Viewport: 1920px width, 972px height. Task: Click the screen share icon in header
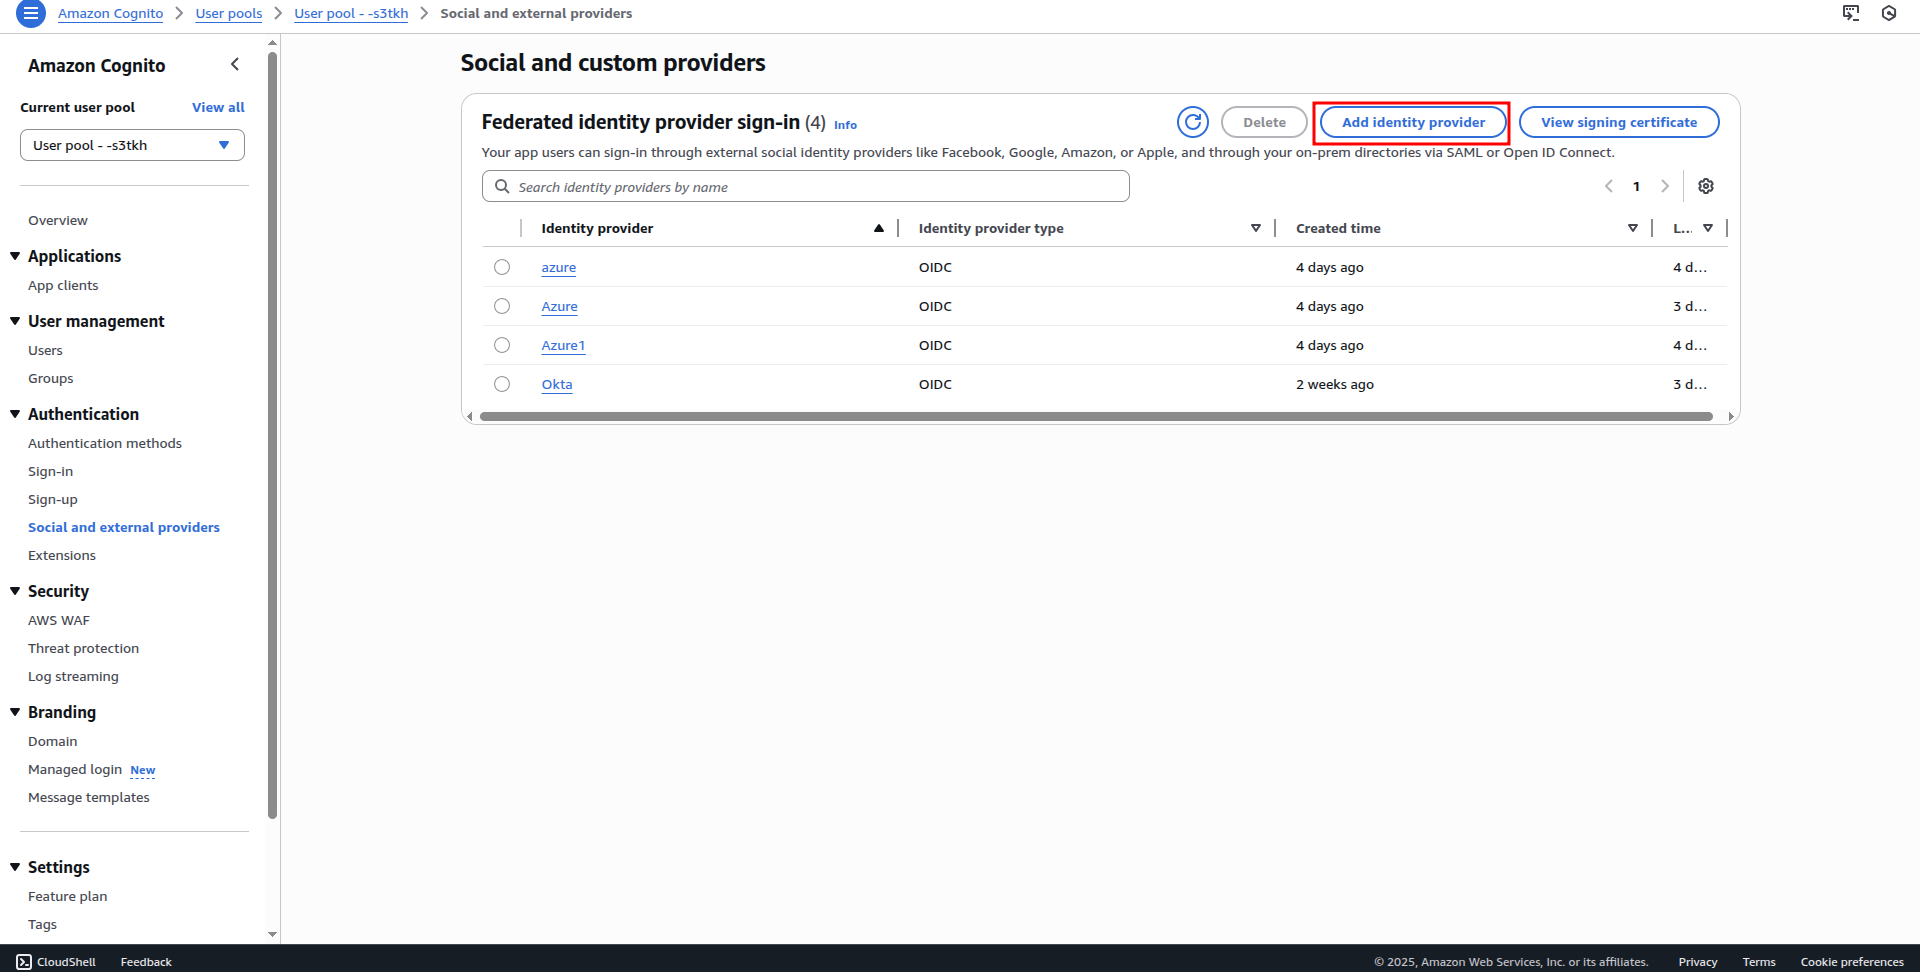click(x=1851, y=13)
